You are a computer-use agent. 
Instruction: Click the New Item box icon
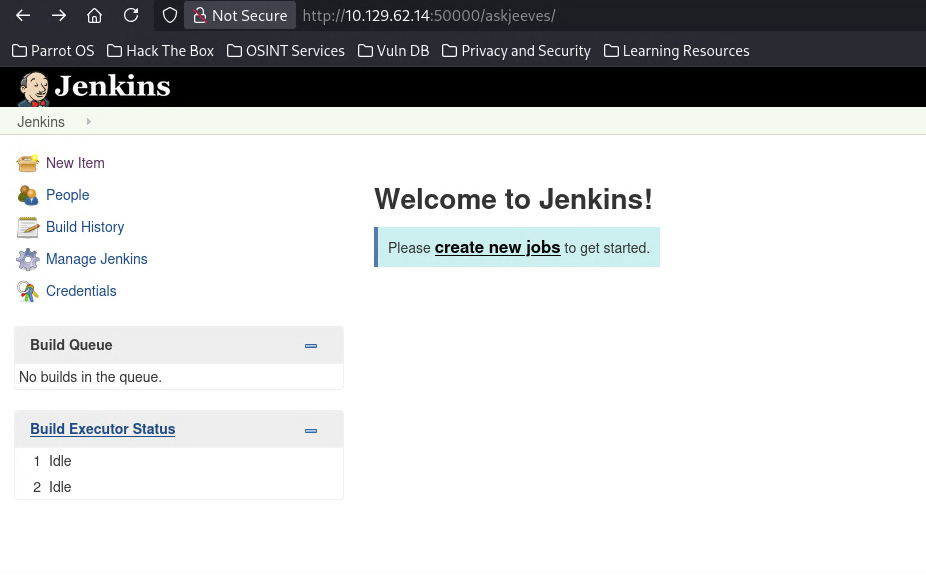coord(27,163)
